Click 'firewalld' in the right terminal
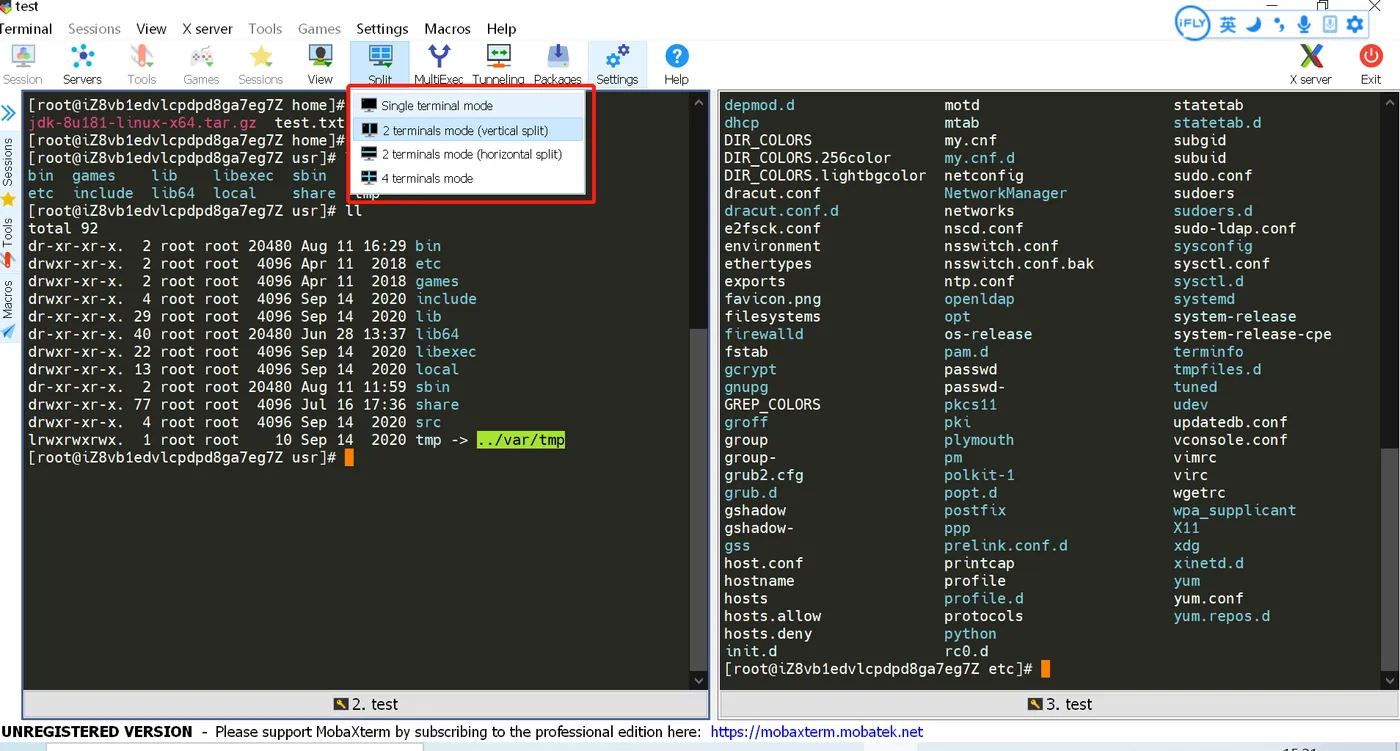1400x751 pixels. tap(764, 334)
